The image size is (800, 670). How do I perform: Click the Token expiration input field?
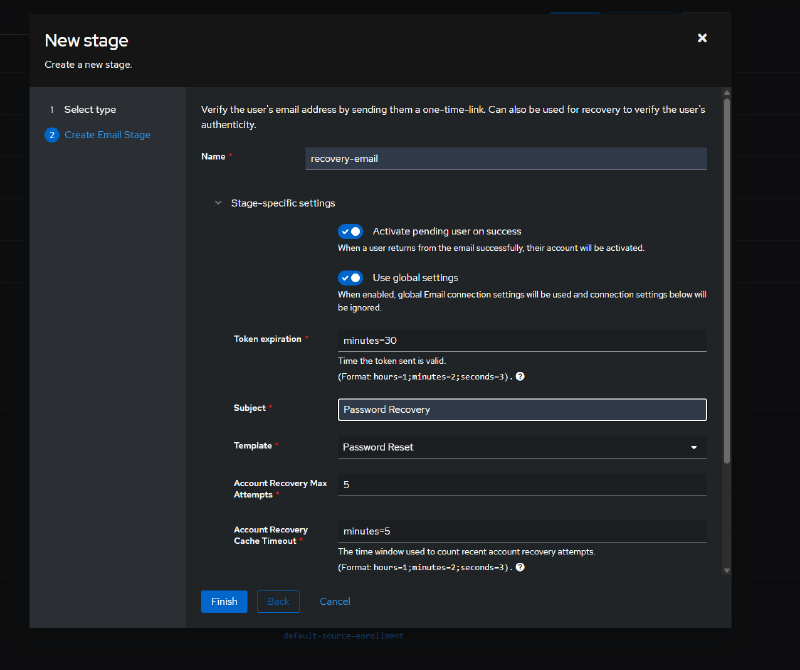point(522,340)
